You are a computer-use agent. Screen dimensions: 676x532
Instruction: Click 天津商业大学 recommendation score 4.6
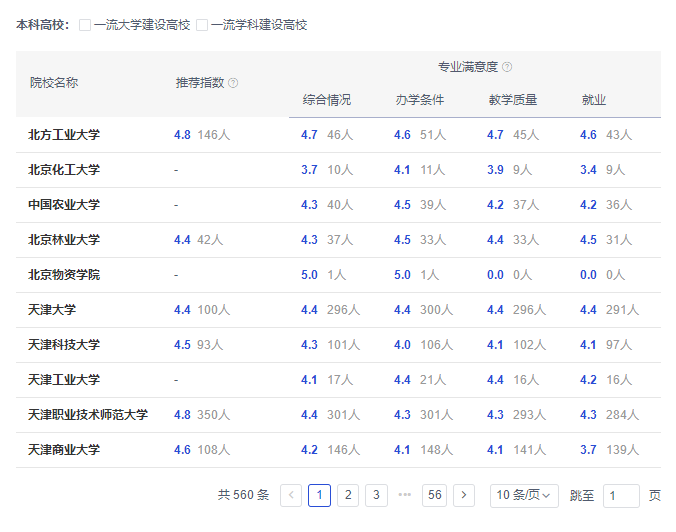click(182, 450)
